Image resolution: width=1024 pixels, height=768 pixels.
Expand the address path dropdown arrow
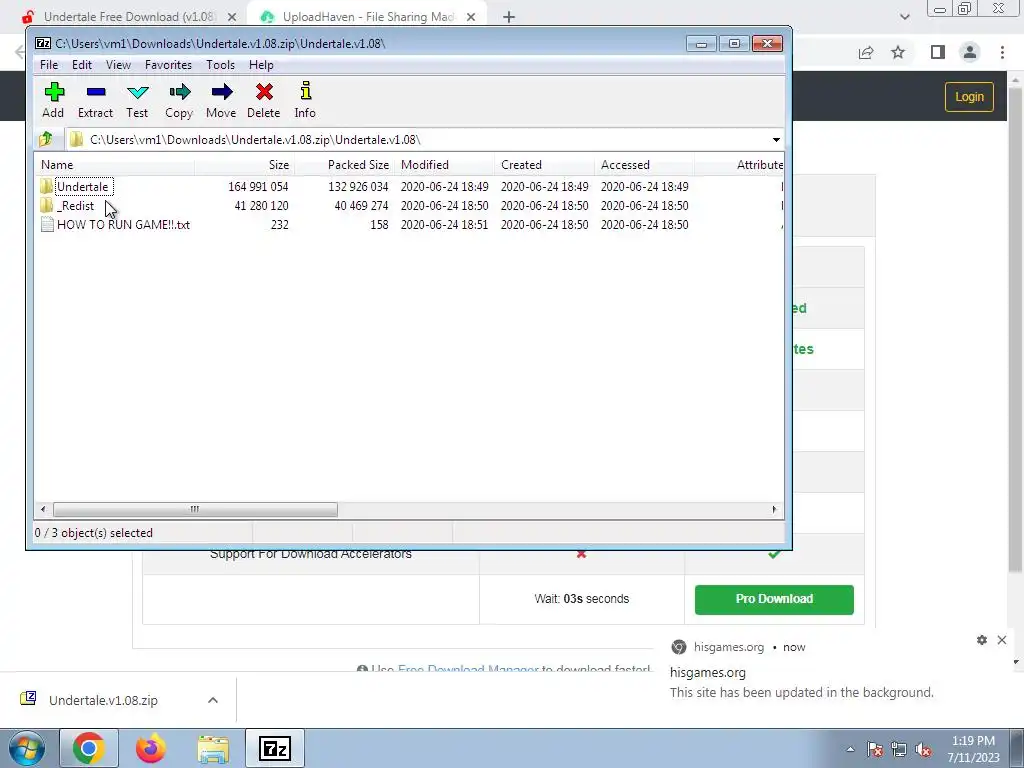(776, 140)
